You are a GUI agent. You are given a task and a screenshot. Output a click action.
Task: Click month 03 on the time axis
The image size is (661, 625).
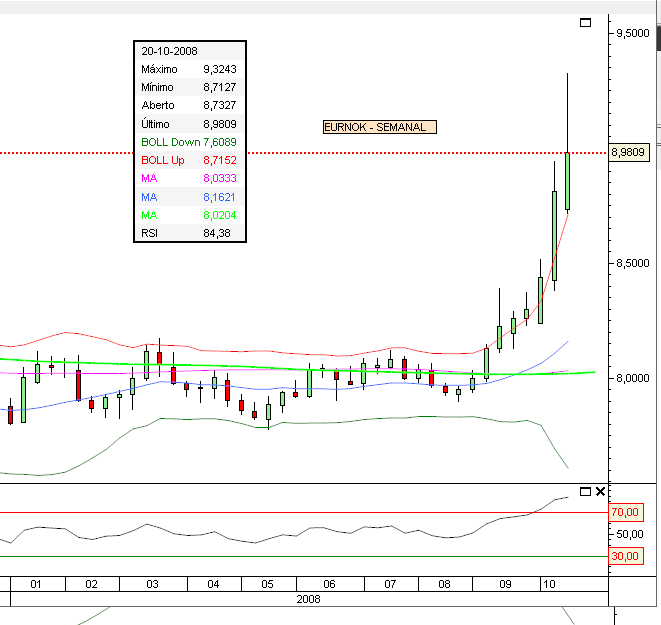point(153,584)
